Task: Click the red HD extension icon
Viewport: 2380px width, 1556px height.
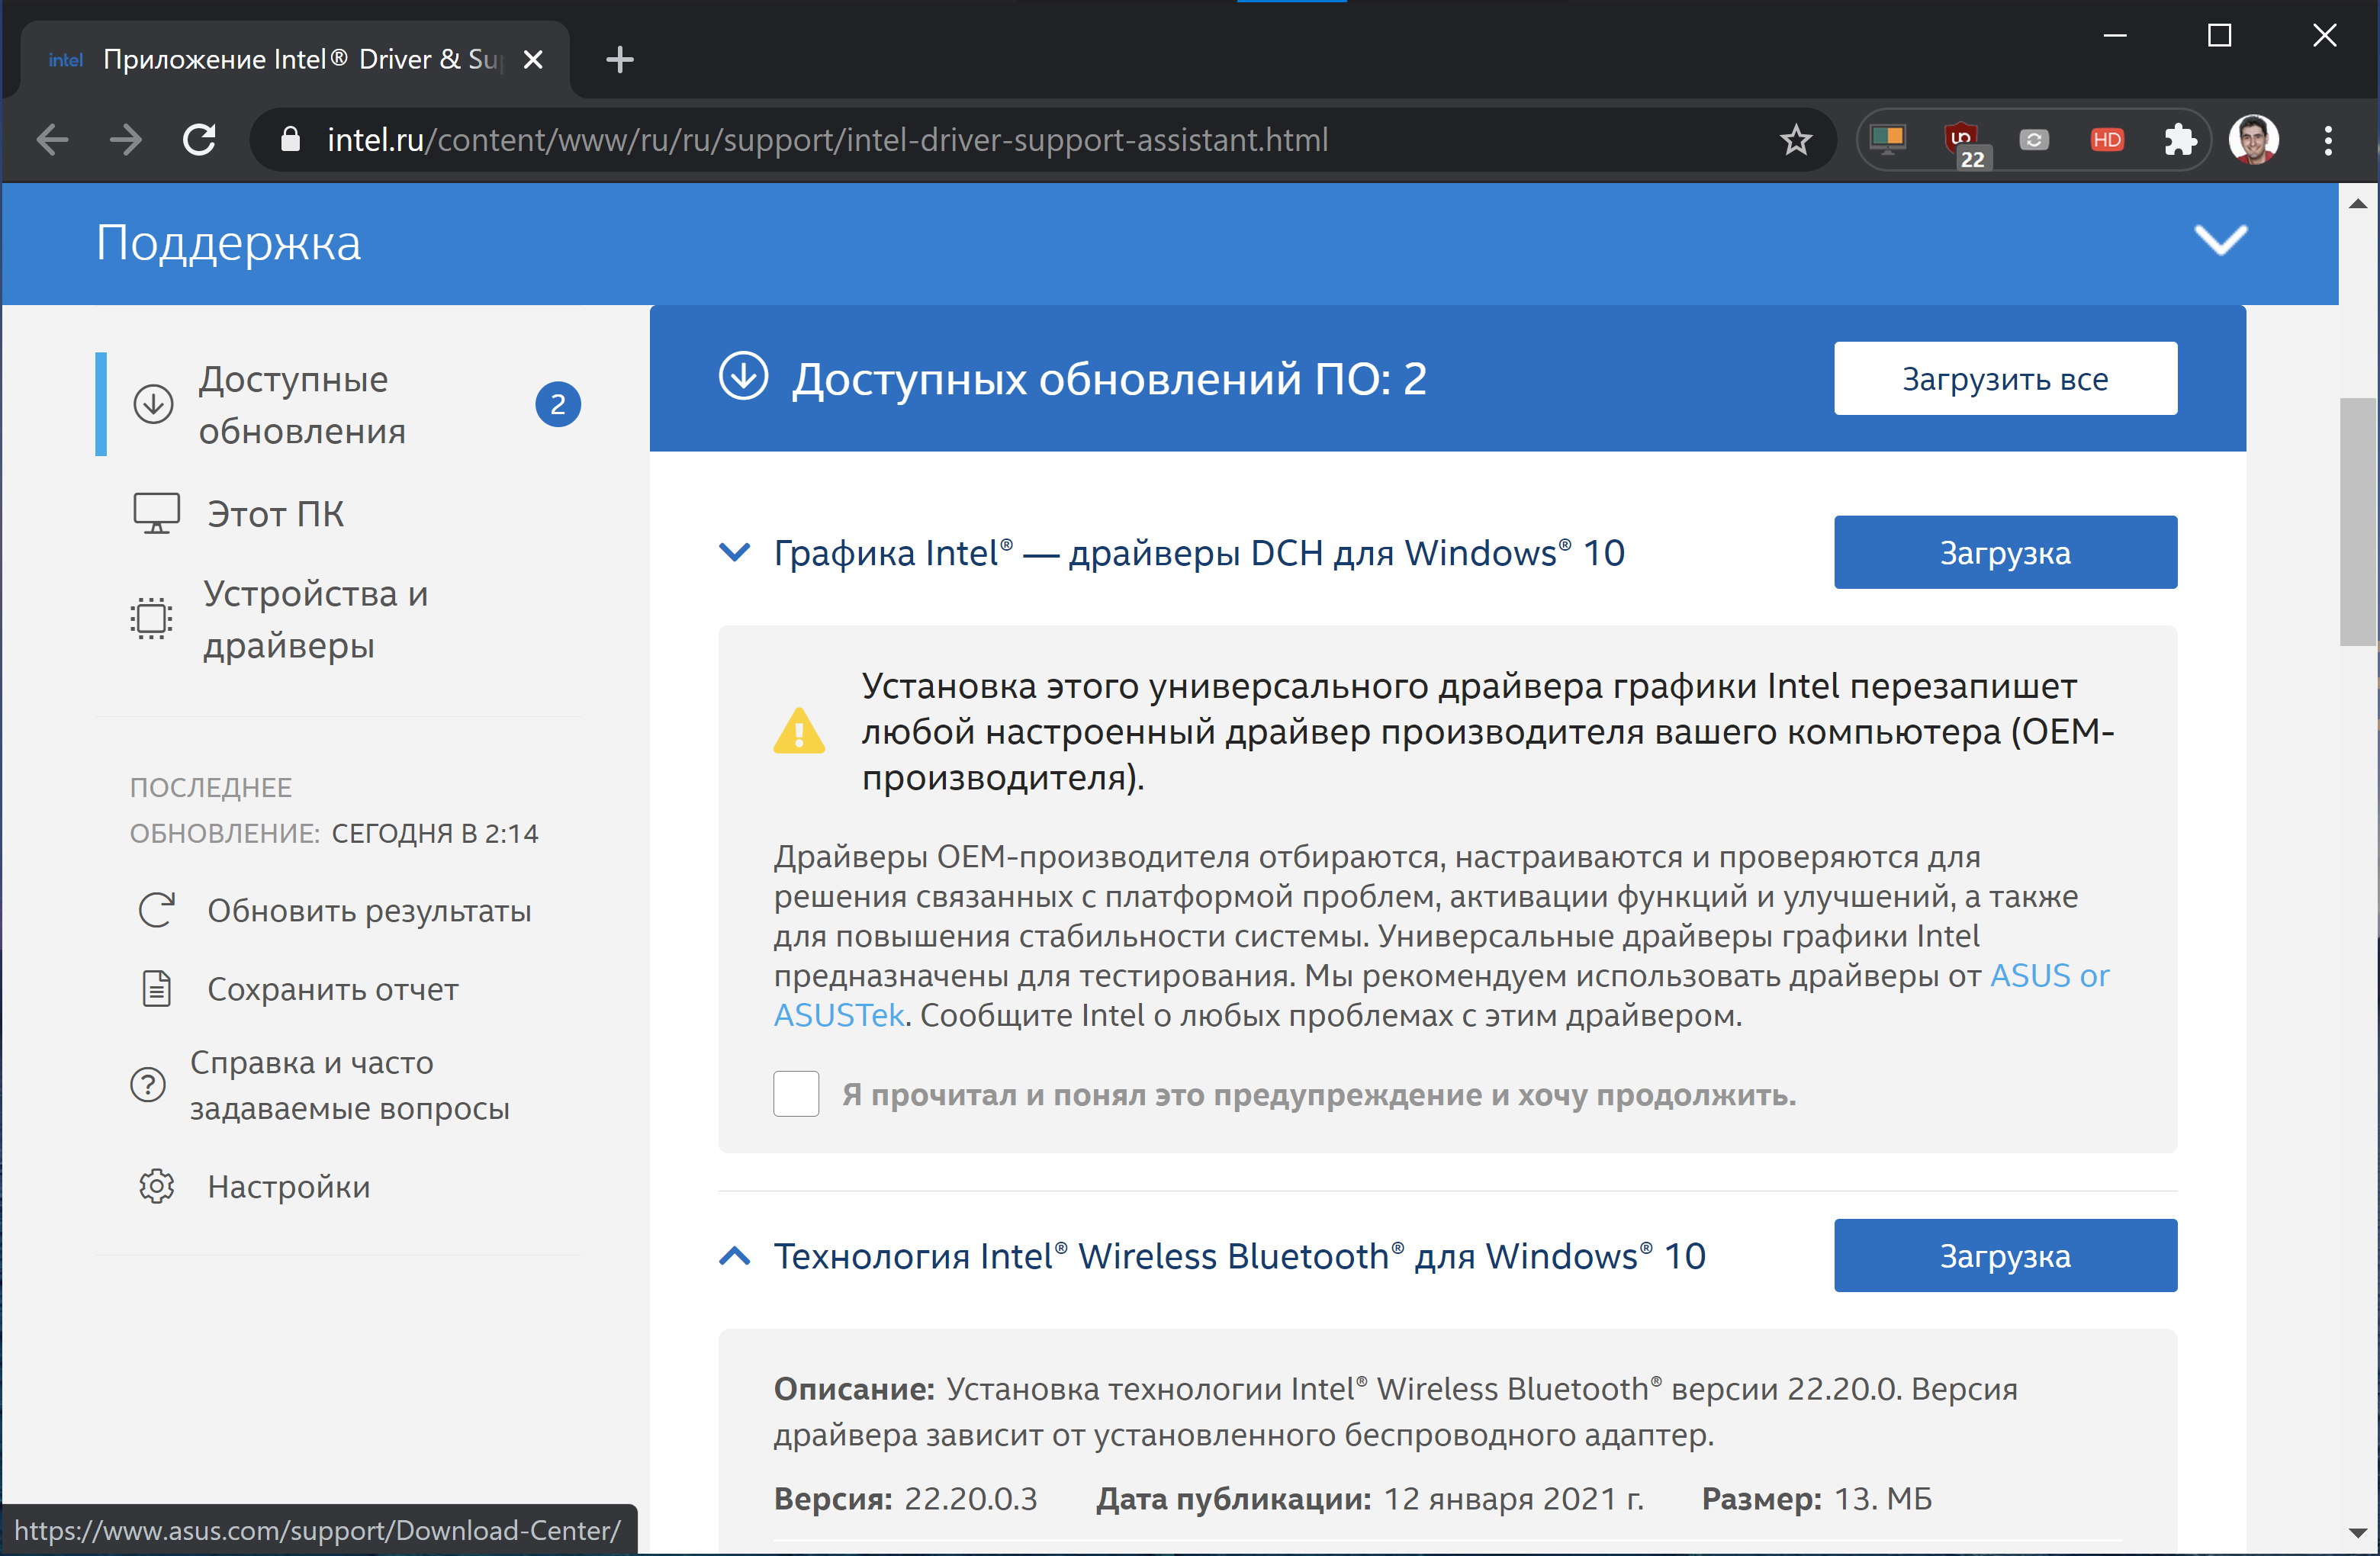Action: tap(2106, 139)
